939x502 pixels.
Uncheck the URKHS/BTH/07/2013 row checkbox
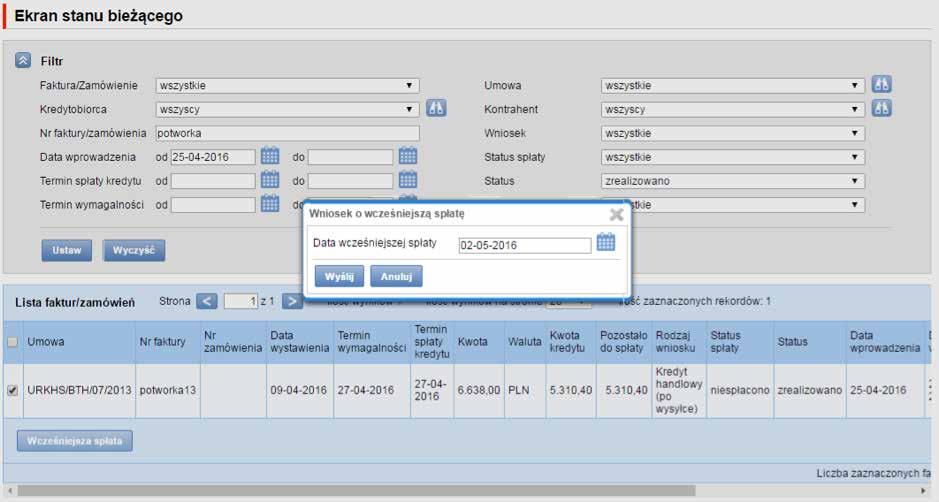click(12, 391)
